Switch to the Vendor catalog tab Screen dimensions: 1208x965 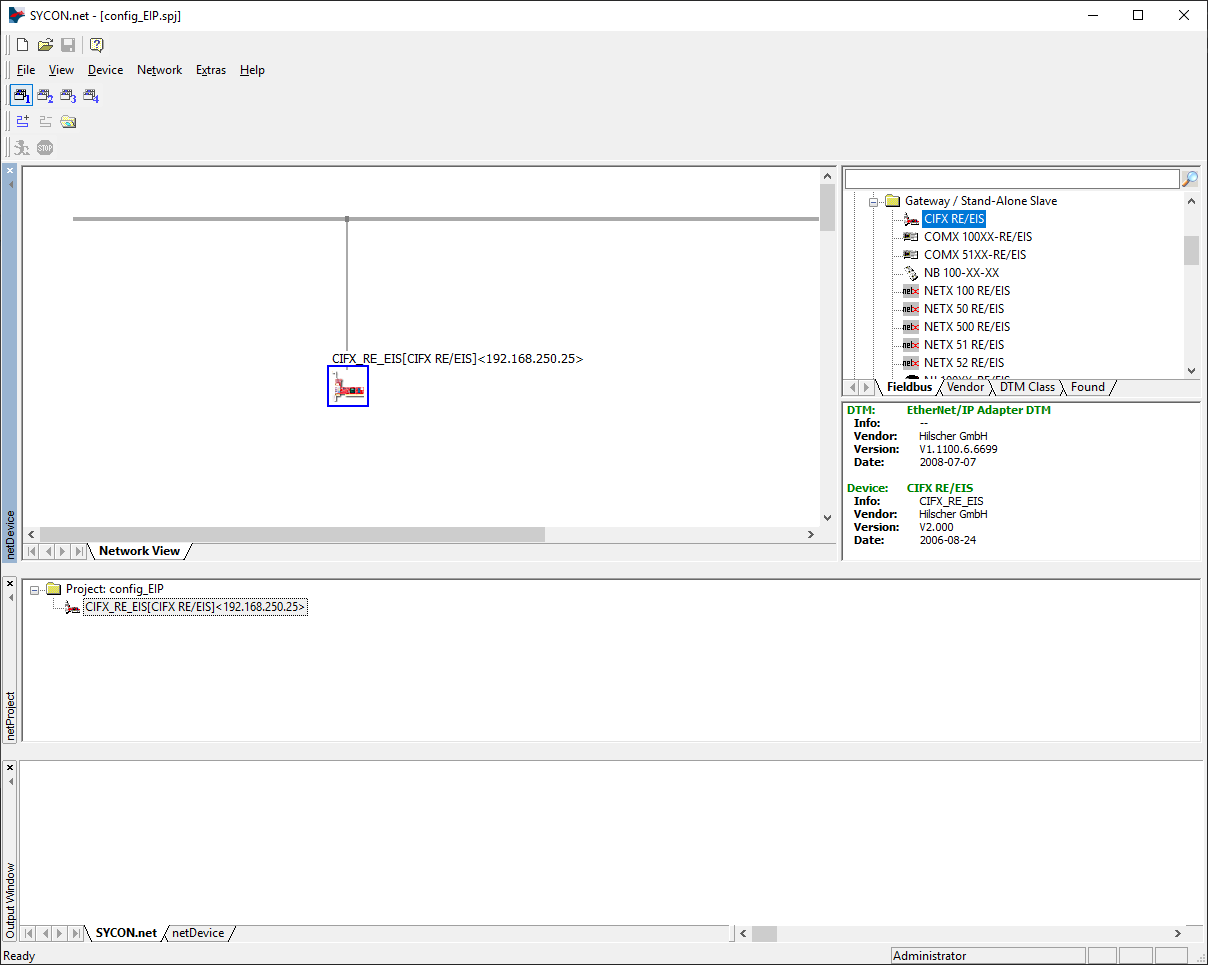click(965, 387)
